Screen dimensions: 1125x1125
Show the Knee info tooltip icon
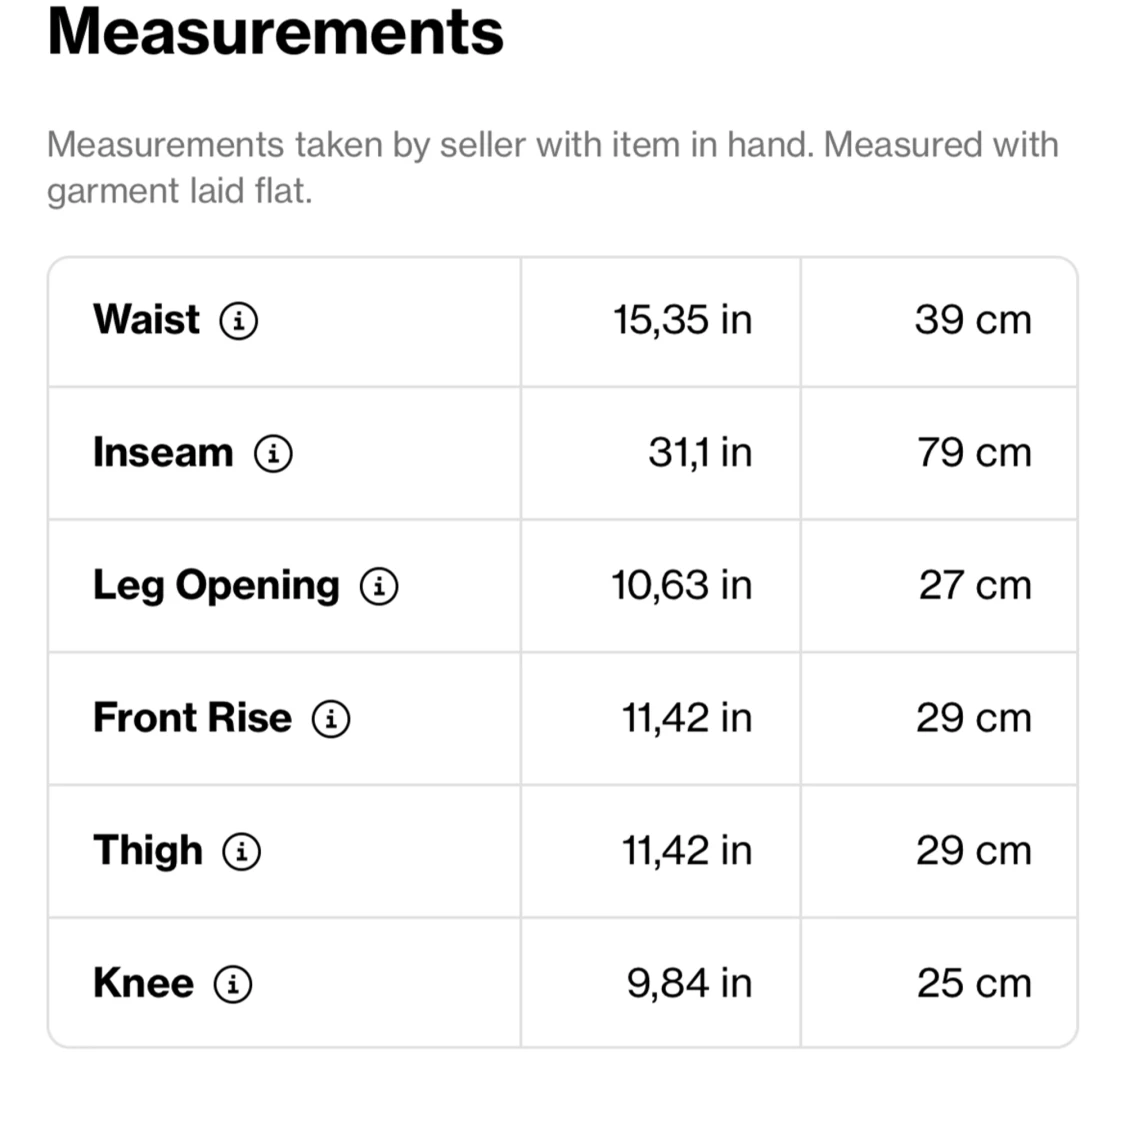point(233,984)
